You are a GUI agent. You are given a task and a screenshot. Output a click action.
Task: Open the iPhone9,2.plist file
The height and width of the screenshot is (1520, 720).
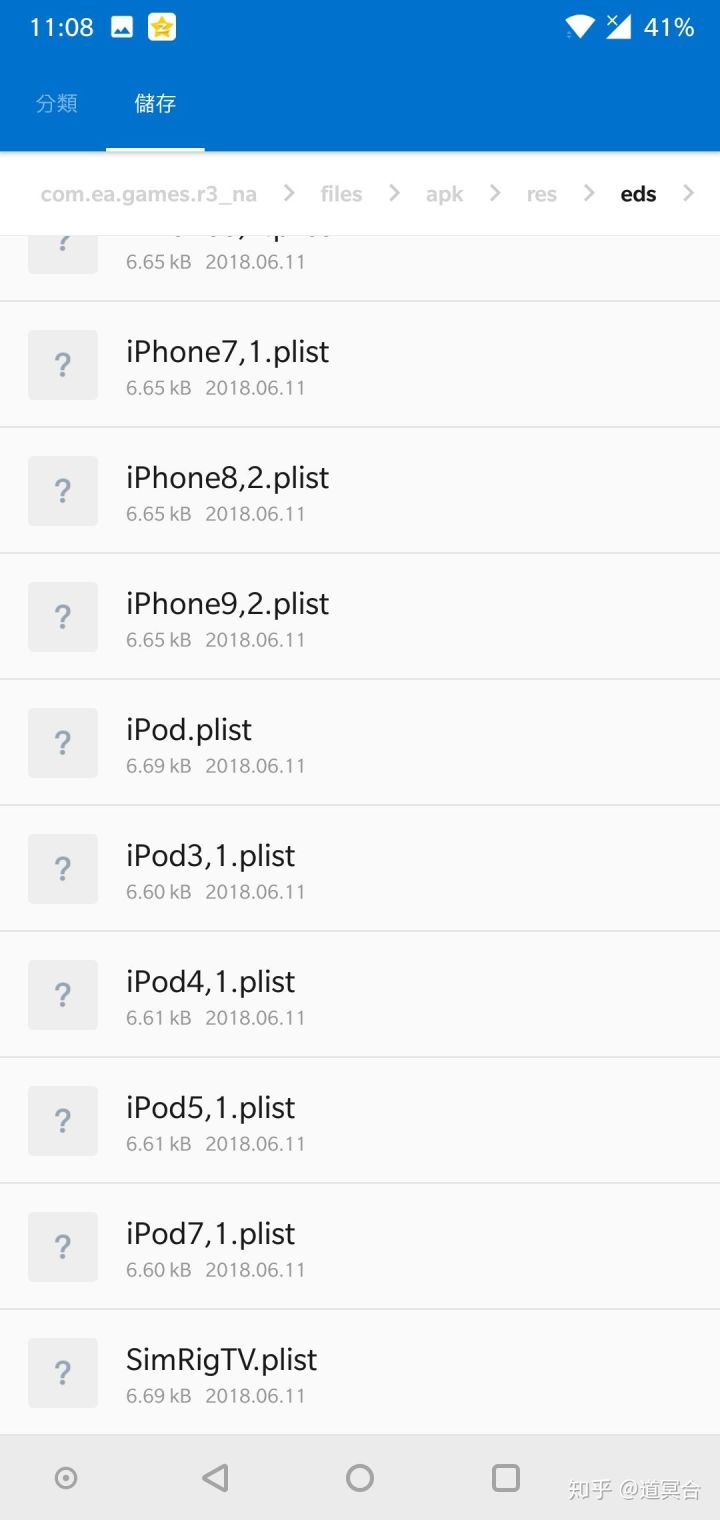click(360, 617)
